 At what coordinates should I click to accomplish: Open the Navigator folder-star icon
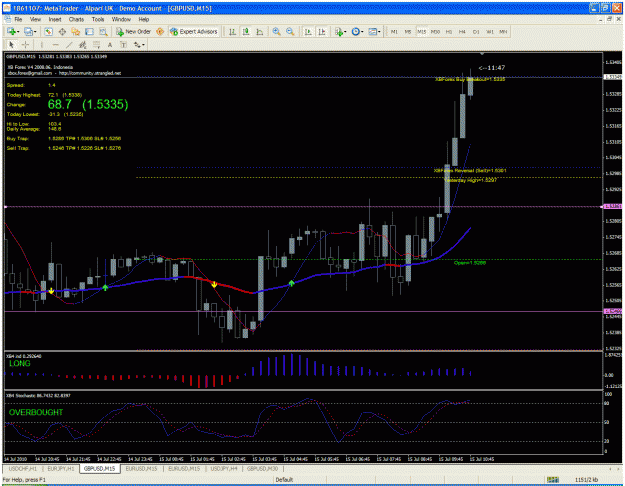click(x=76, y=31)
